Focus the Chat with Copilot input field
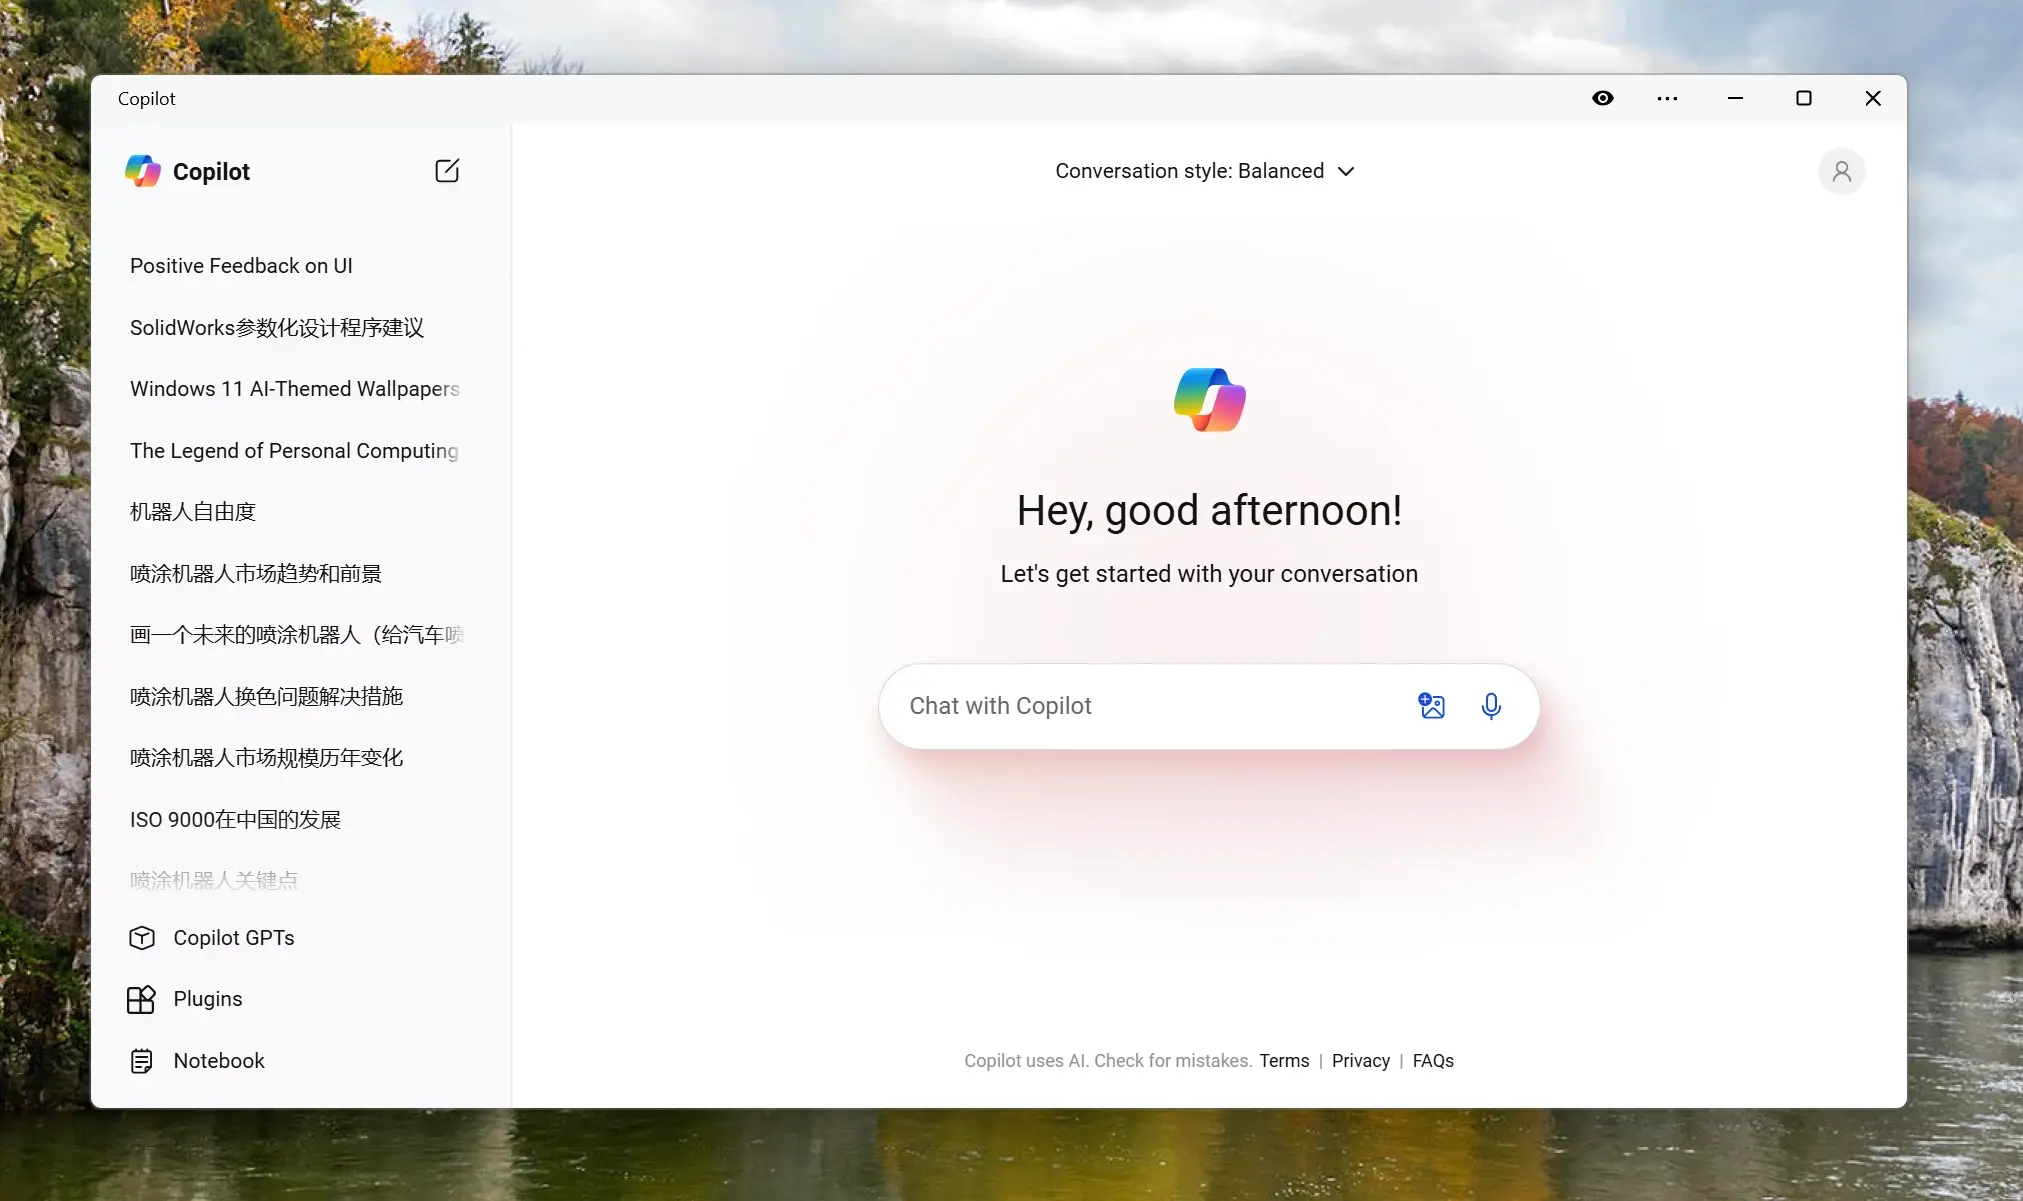2023x1201 pixels. tap(1209, 706)
